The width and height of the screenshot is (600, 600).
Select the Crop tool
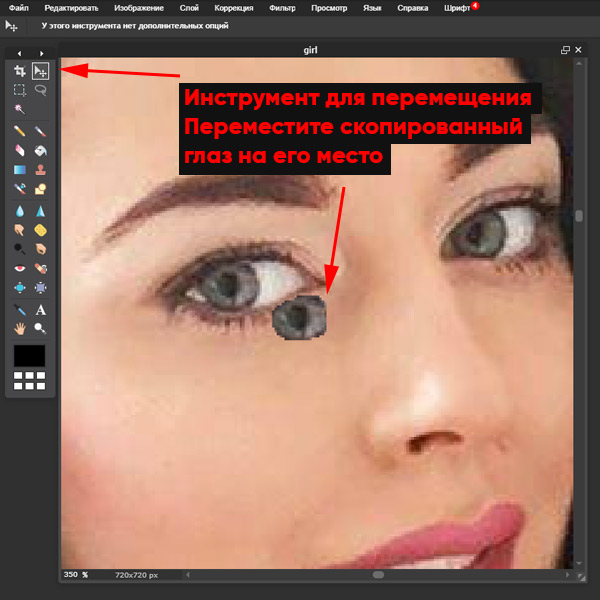(x=20, y=71)
